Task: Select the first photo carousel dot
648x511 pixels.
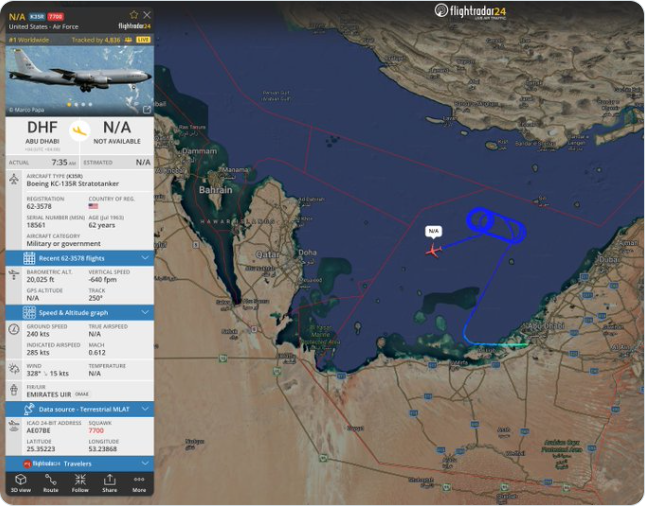Action: click(69, 104)
